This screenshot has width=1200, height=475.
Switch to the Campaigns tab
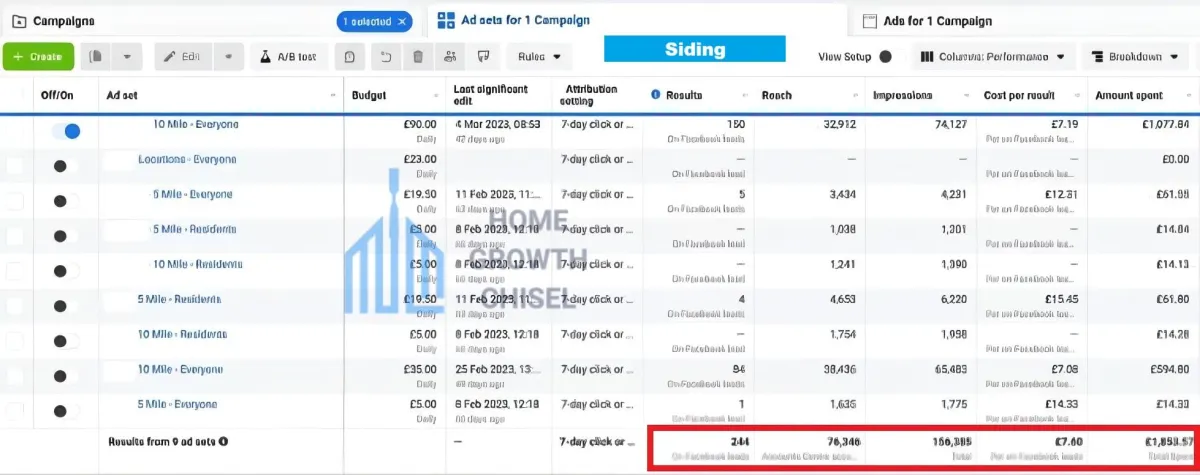tap(65, 21)
